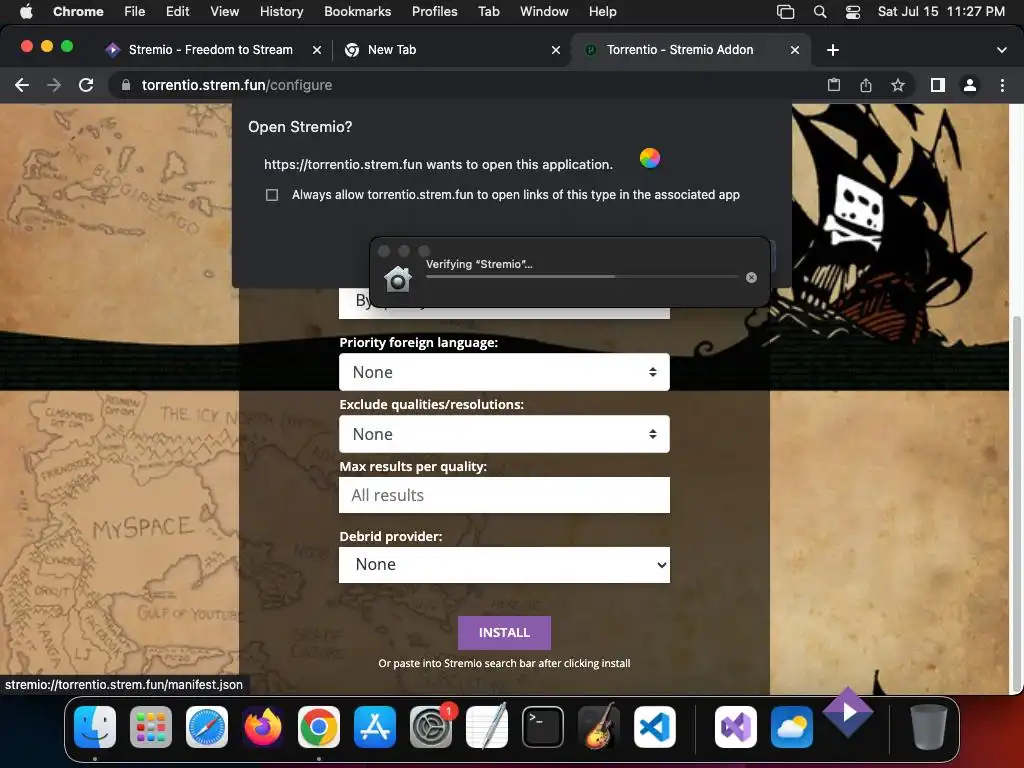Open Terminal from the dock
This screenshot has height=768, width=1024.
coord(543,727)
